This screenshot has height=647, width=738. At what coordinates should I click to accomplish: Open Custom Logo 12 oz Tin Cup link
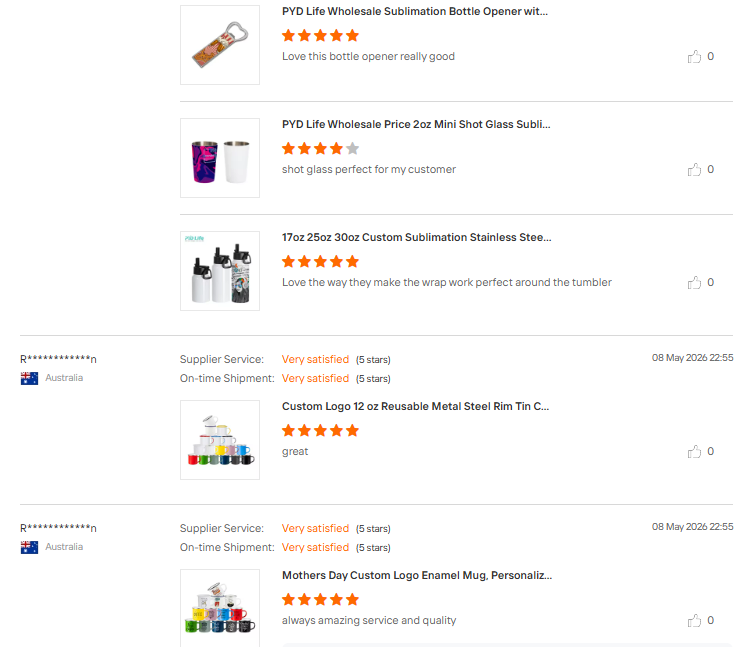click(x=416, y=406)
